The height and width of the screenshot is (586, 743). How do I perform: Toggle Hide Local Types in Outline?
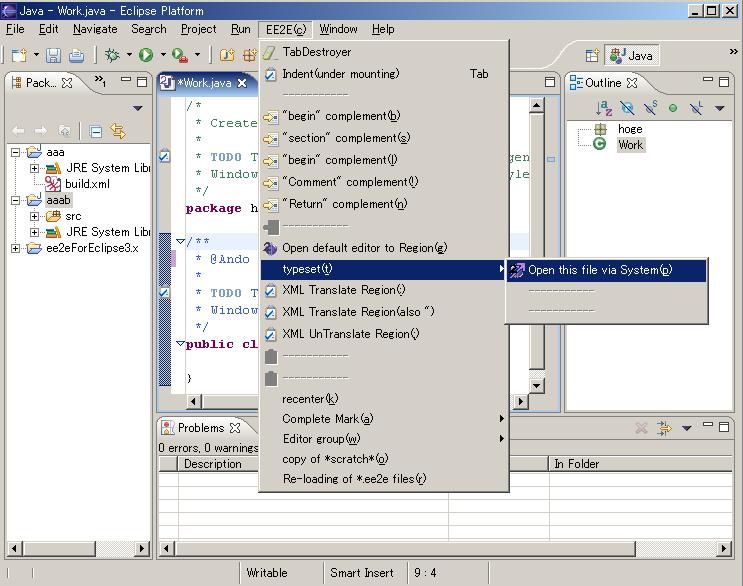click(x=696, y=108)
